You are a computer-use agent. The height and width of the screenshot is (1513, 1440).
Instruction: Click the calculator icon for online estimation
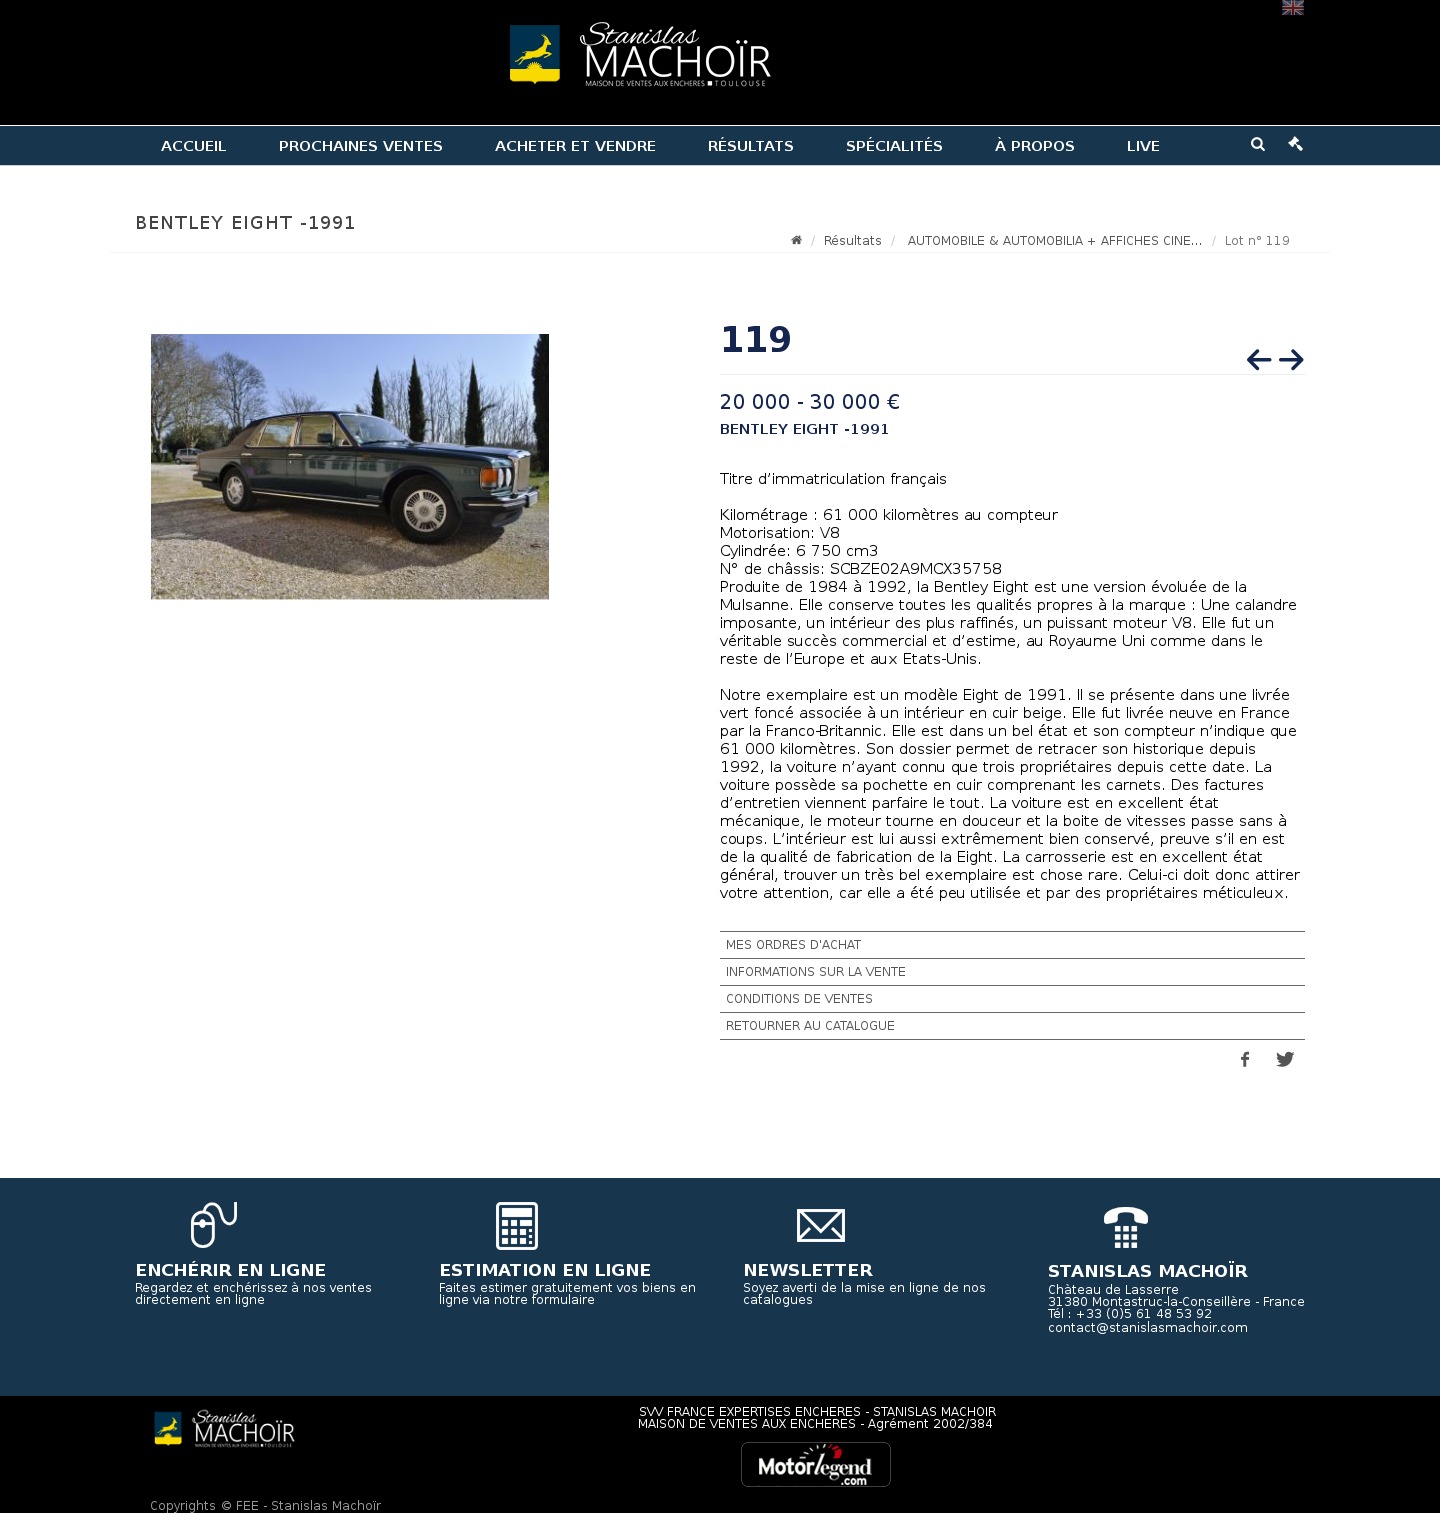pyautogui.click(x=517, y=1226)
